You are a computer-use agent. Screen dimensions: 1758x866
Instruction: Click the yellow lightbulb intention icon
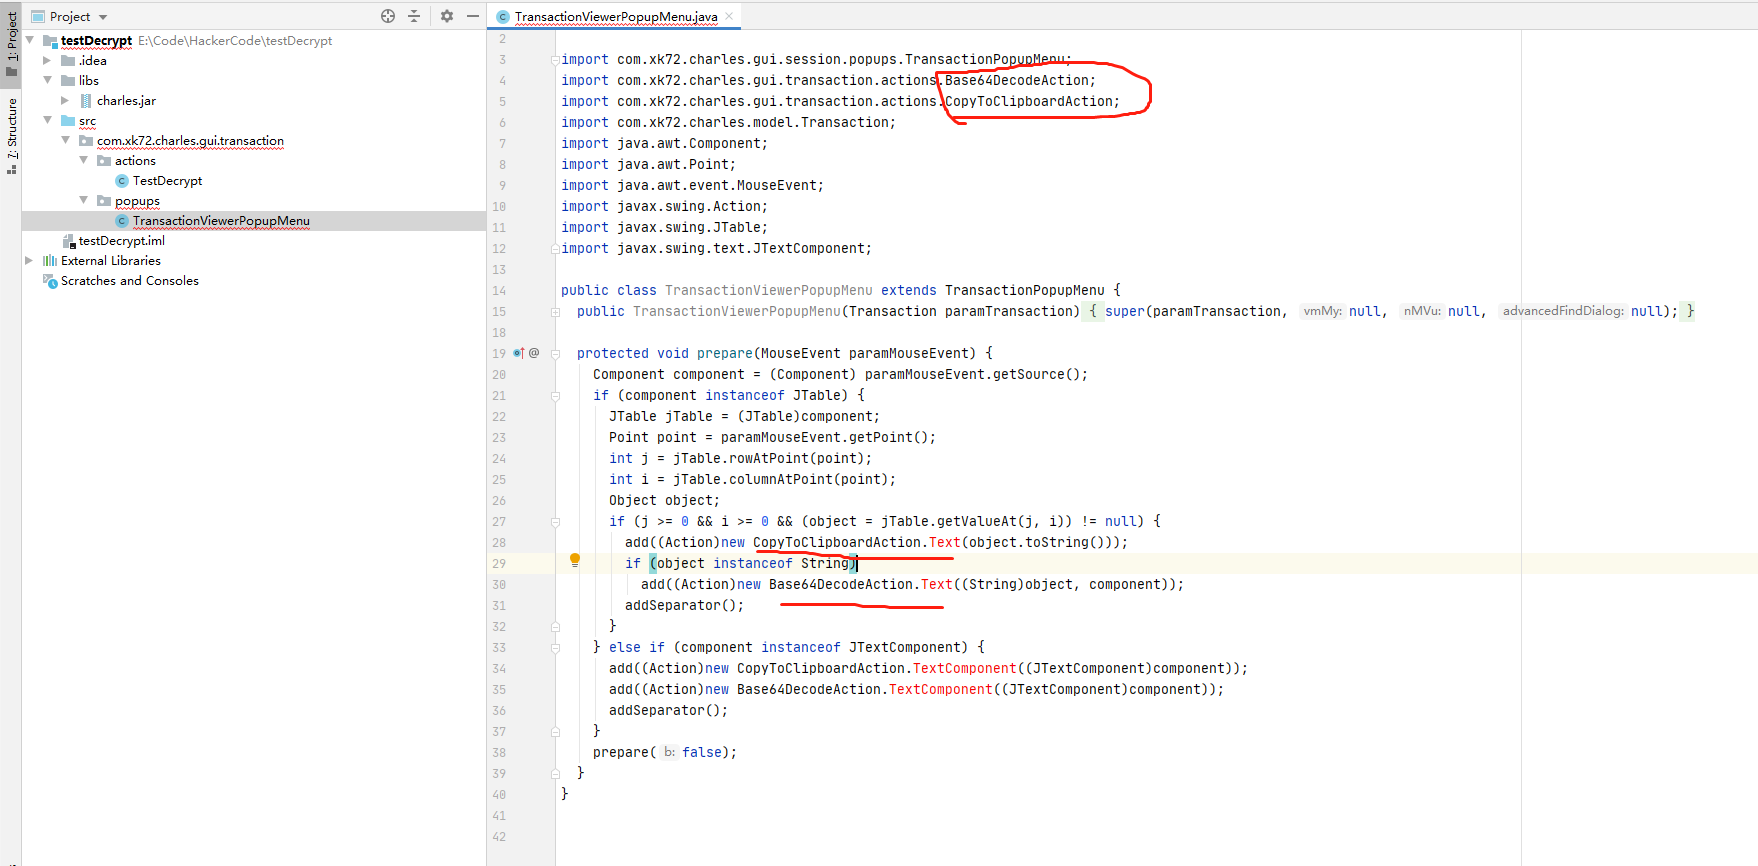(x=575, y=560)
